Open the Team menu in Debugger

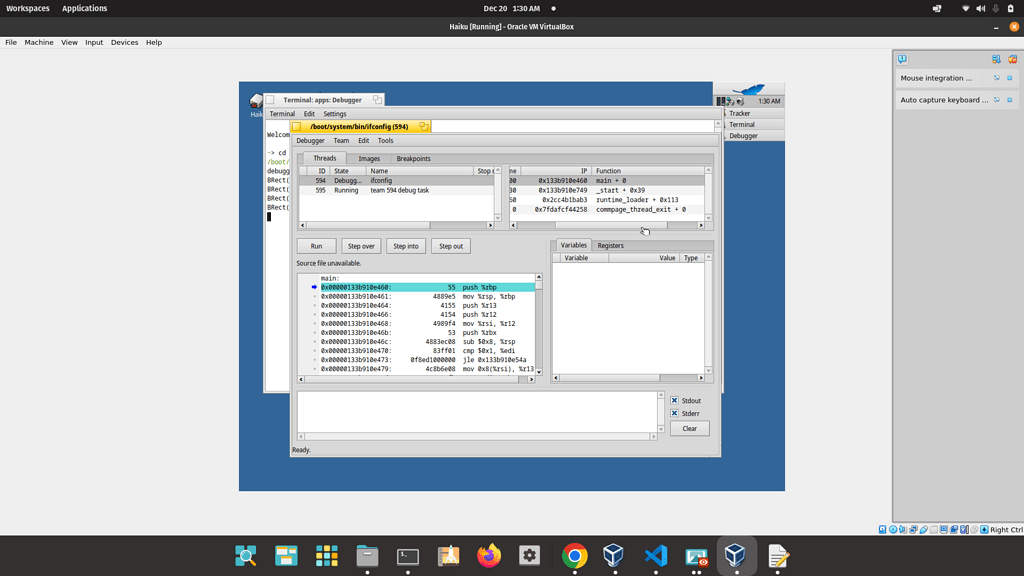coord(341,140)
